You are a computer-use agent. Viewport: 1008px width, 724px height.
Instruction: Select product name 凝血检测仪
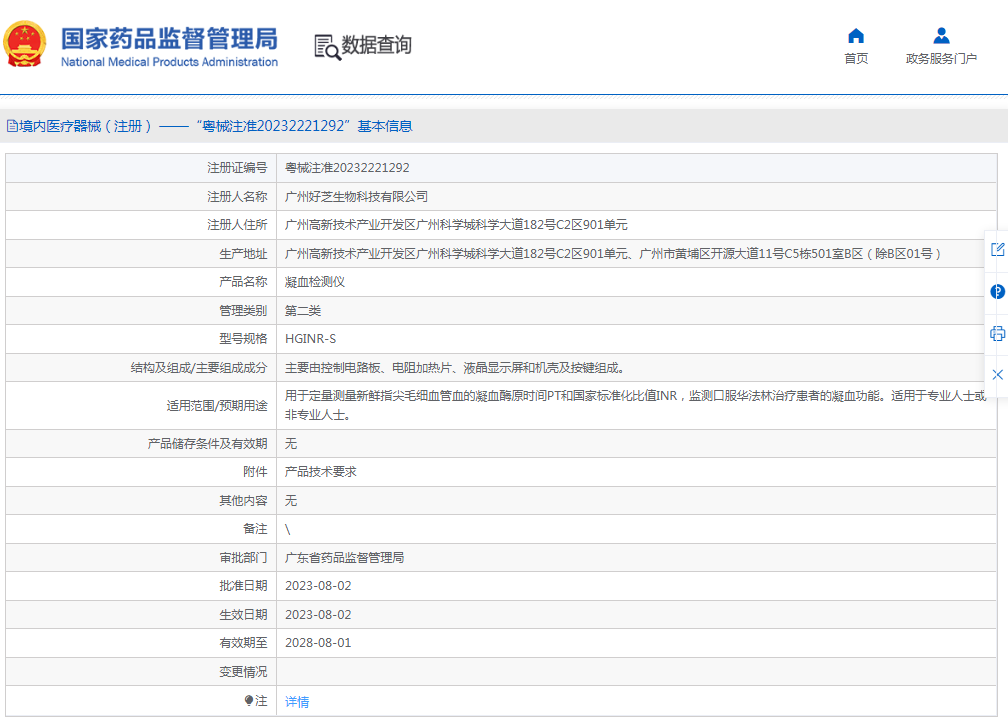tap(315, 282)
